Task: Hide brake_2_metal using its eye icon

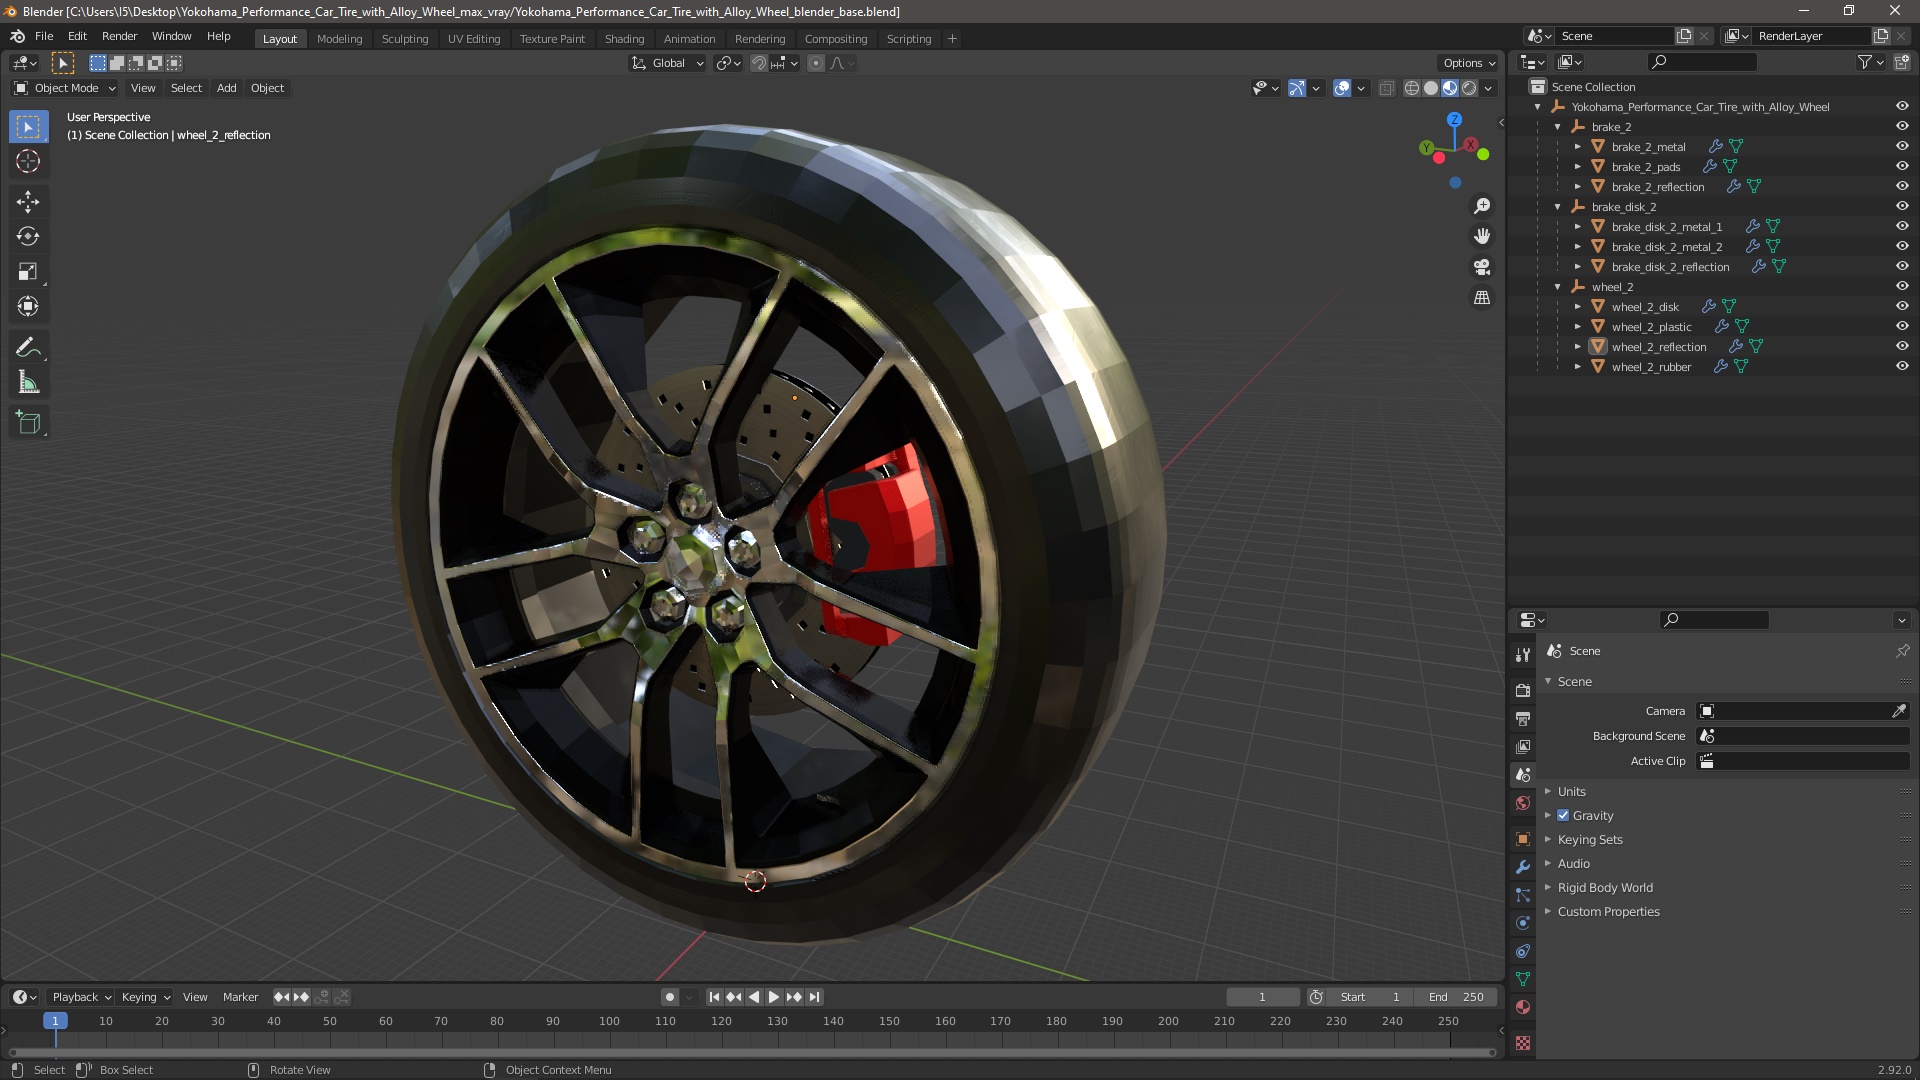Action: [x=1902, y=146]
